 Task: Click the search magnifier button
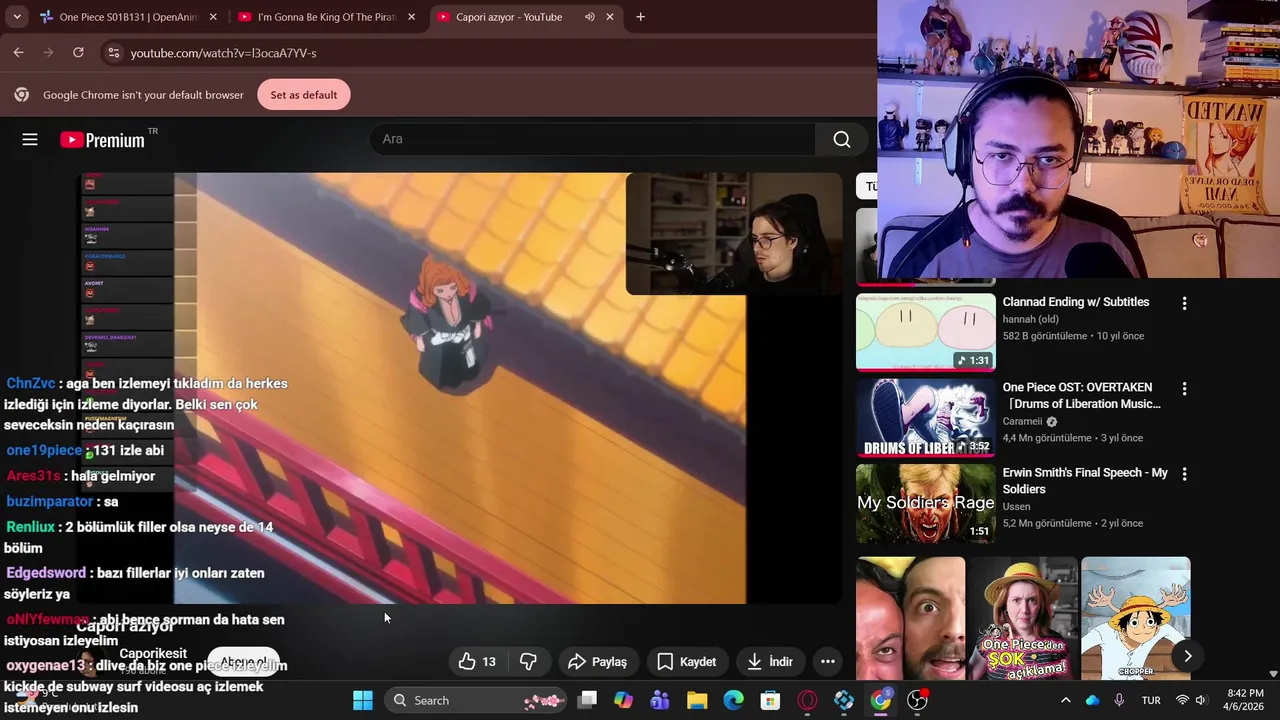pos(842,139)
